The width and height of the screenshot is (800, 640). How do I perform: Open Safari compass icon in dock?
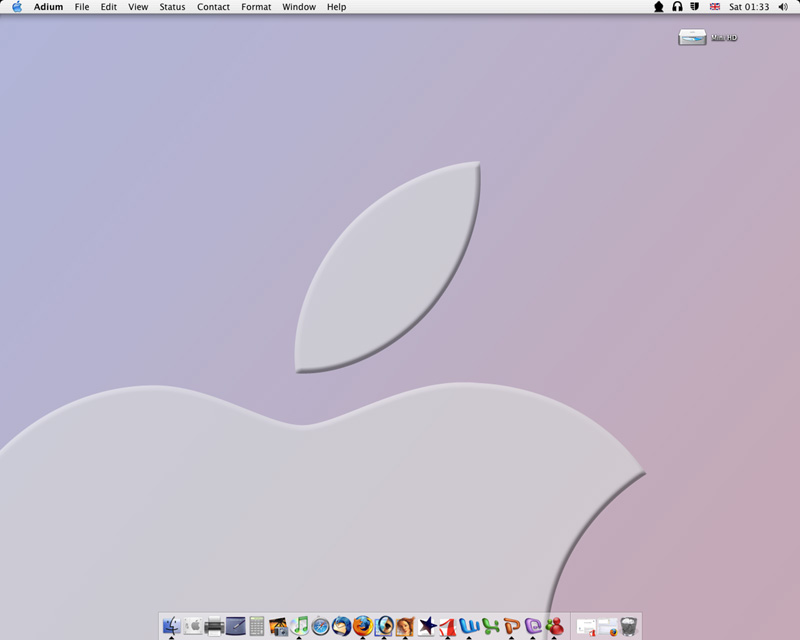[320, 627]
